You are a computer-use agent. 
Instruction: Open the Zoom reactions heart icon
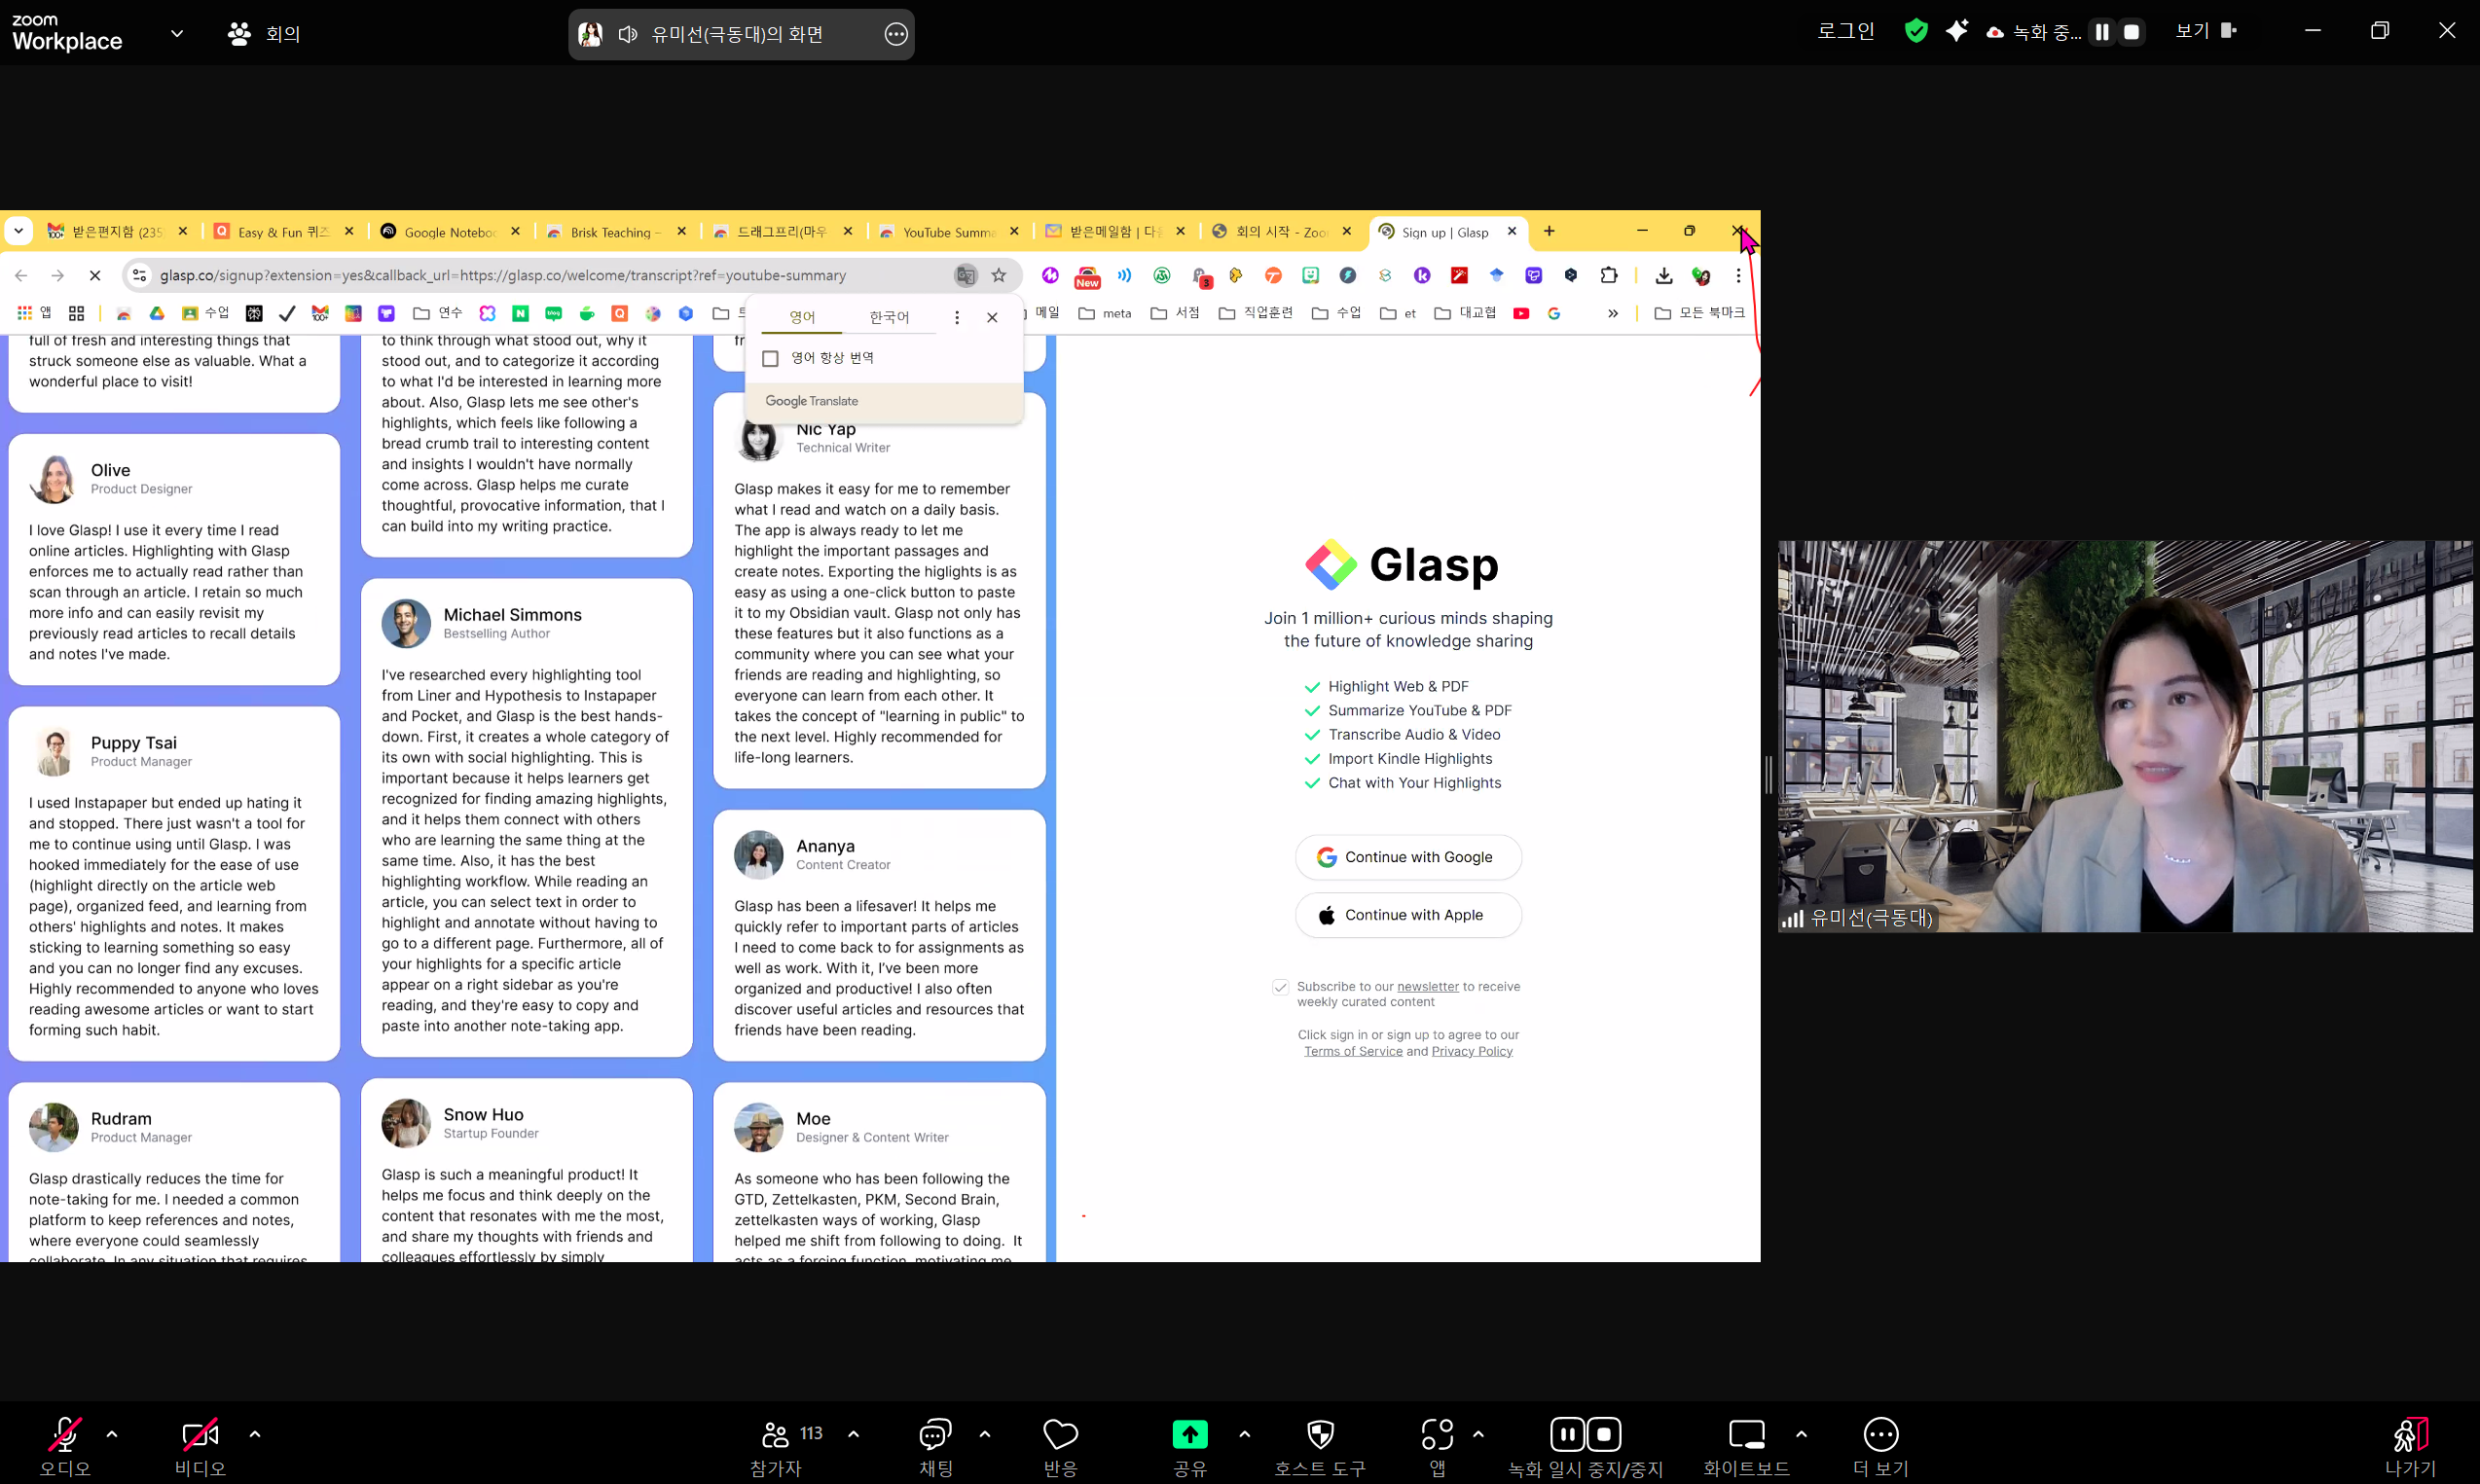tap(1060, 1434)
